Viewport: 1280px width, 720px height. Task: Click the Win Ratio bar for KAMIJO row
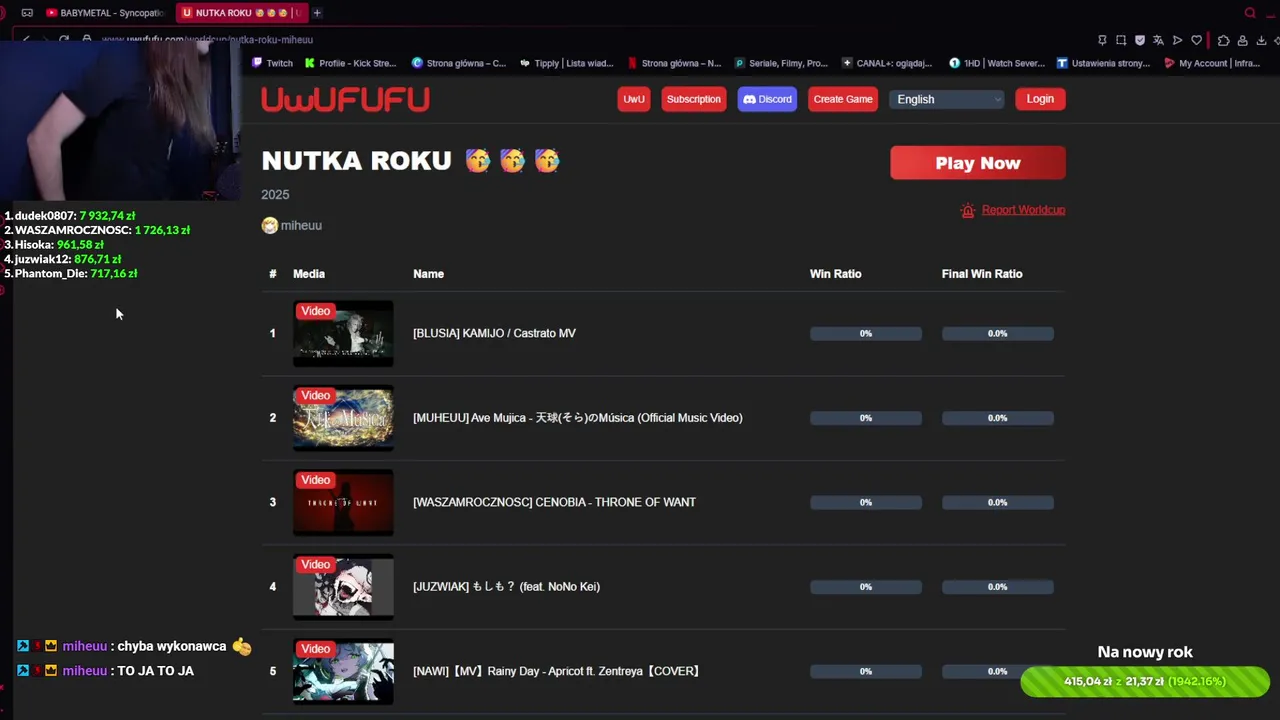[x=866, y=333]
